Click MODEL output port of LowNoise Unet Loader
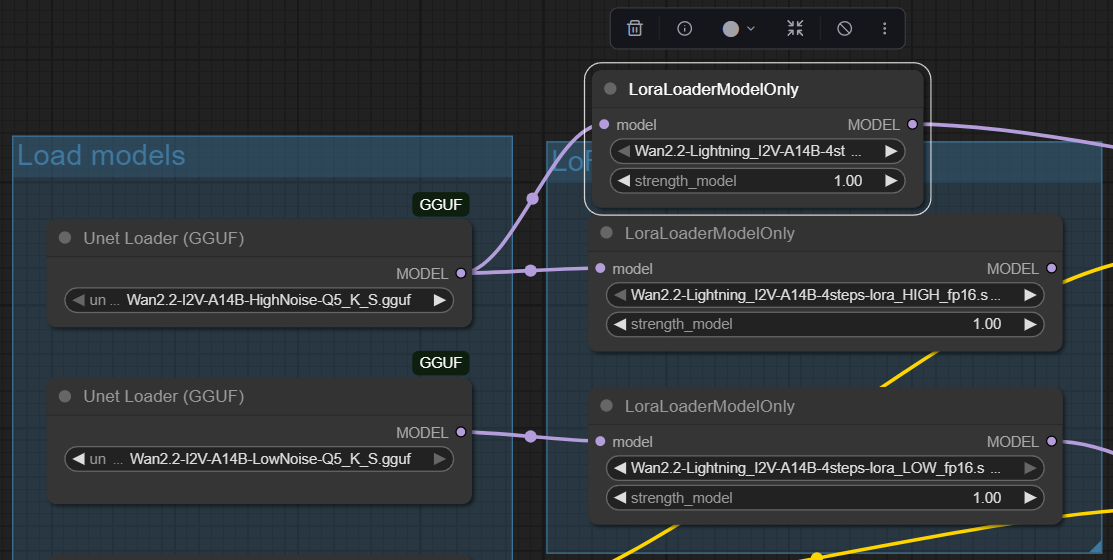Viewport: 1113px width, 560px height. 461,432
